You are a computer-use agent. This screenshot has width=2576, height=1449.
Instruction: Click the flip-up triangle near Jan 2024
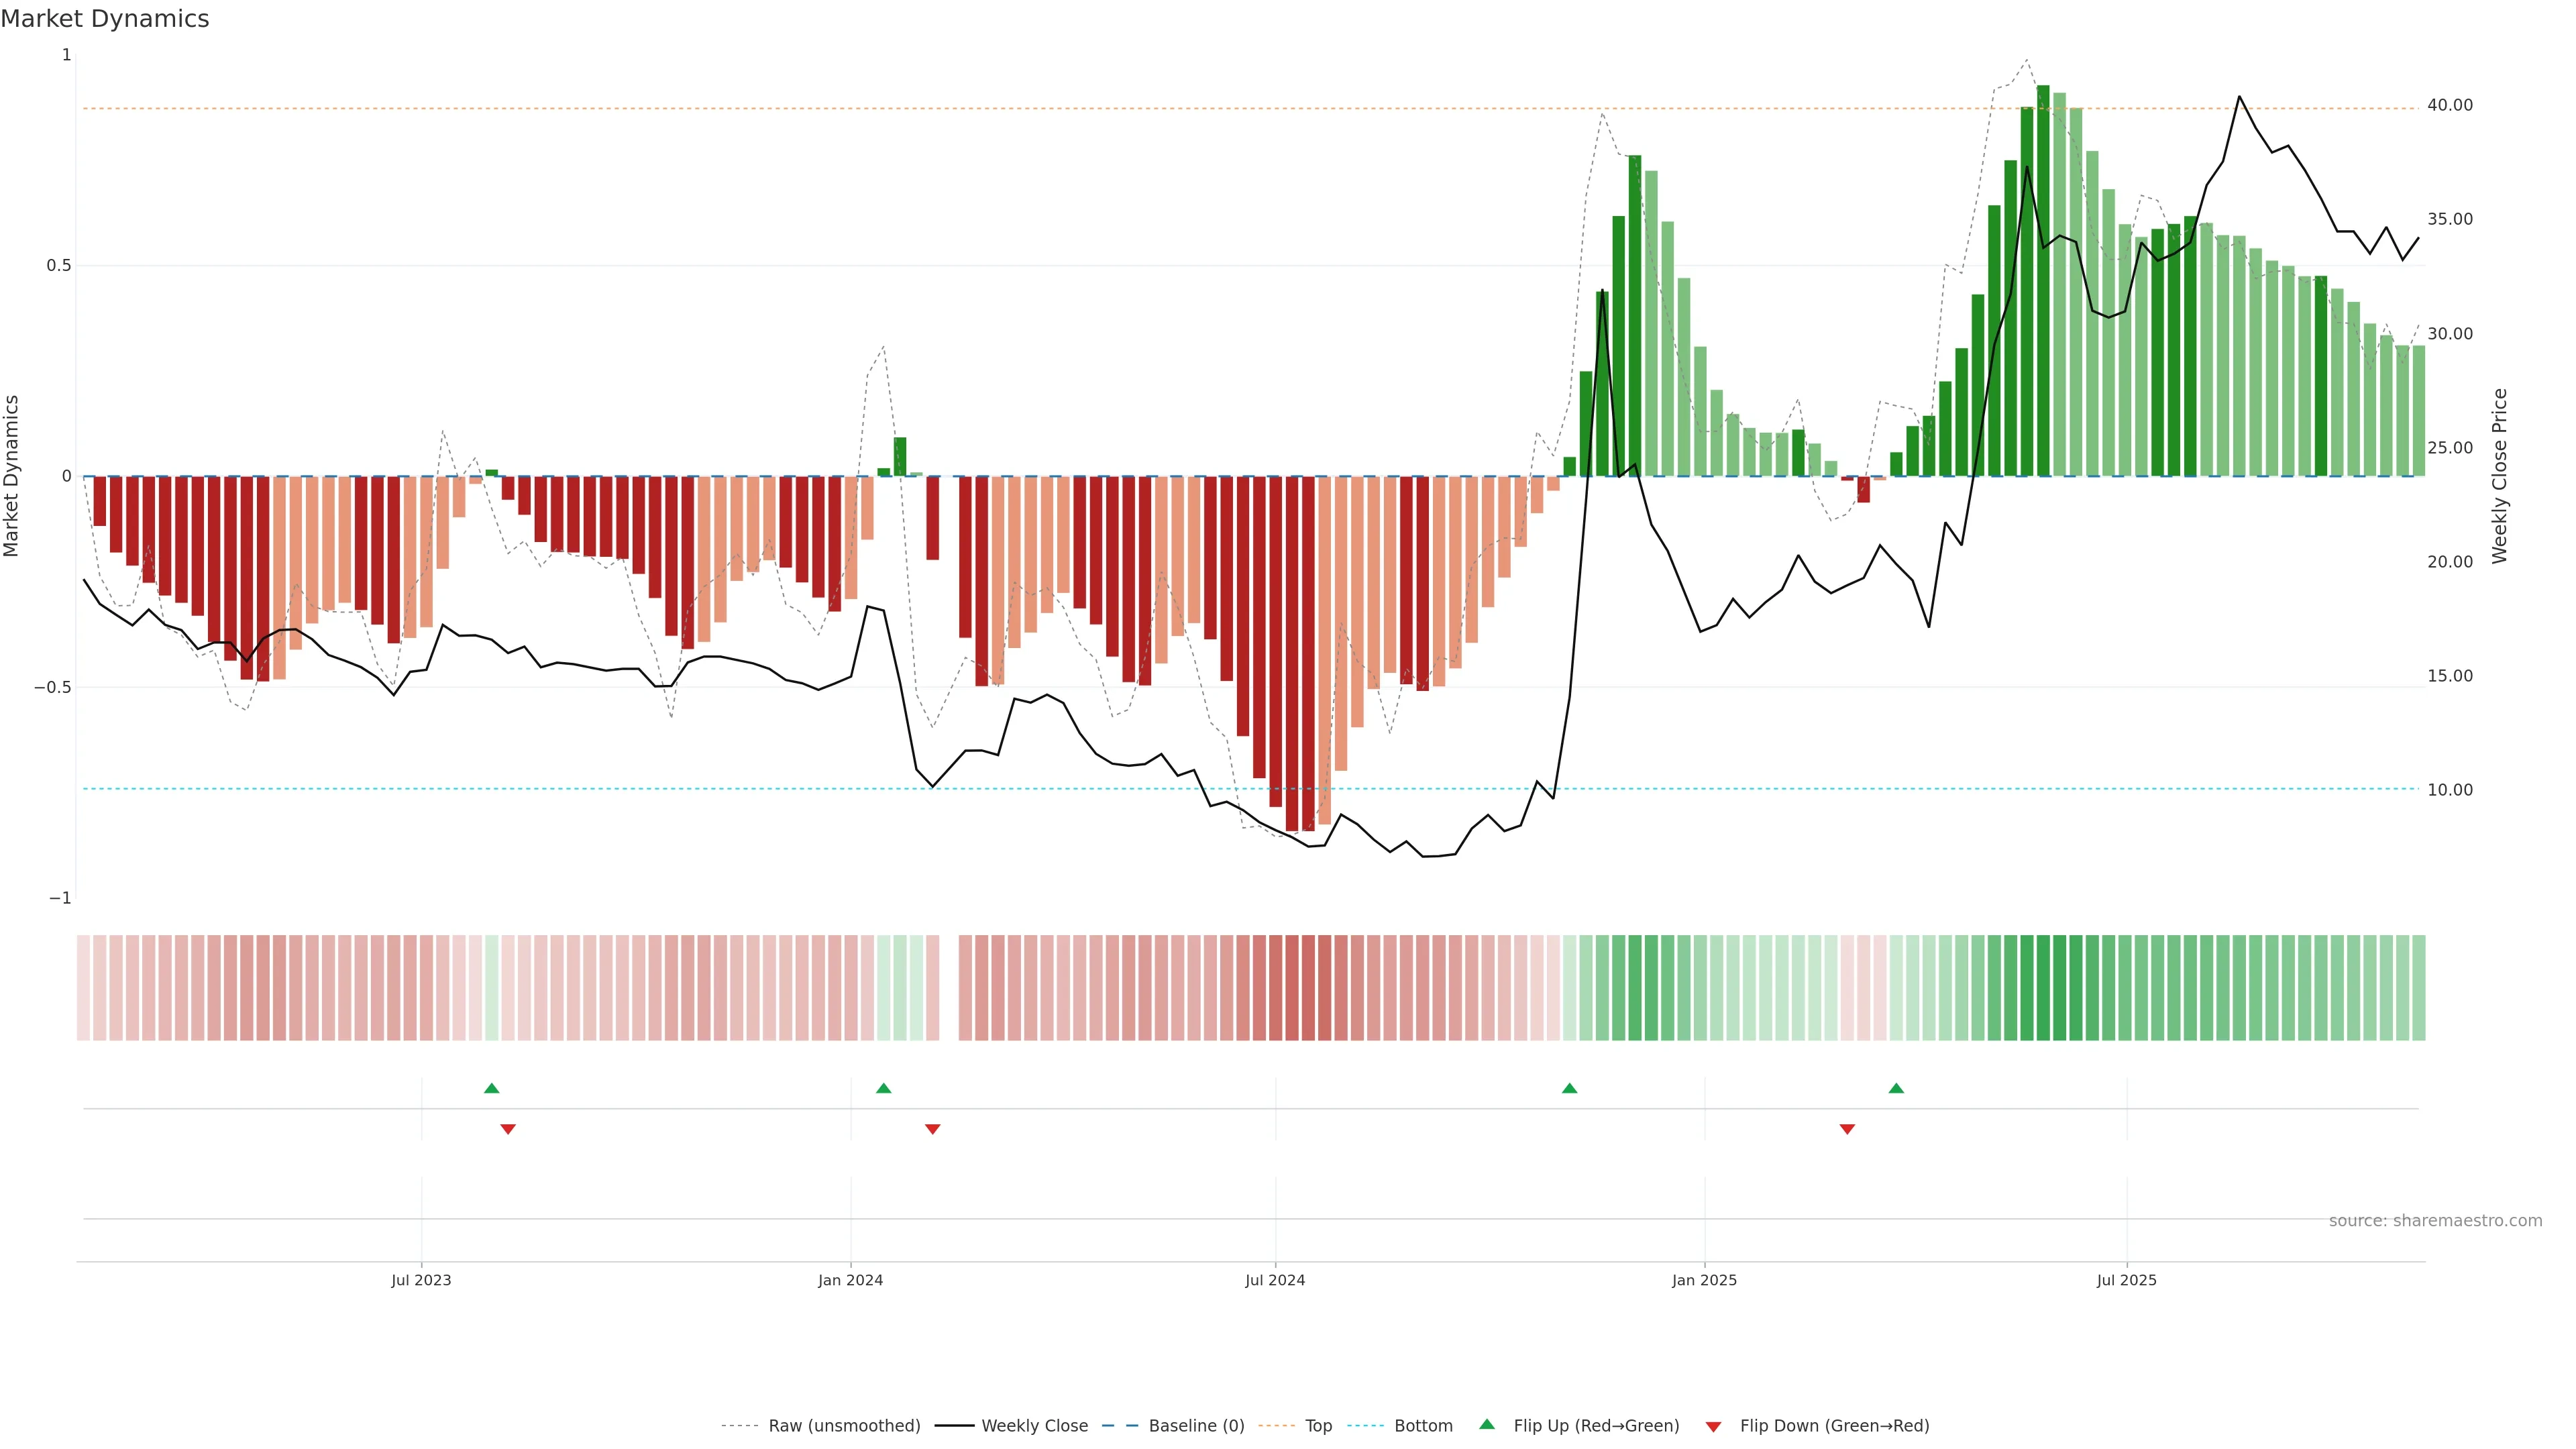(883, 1088)
